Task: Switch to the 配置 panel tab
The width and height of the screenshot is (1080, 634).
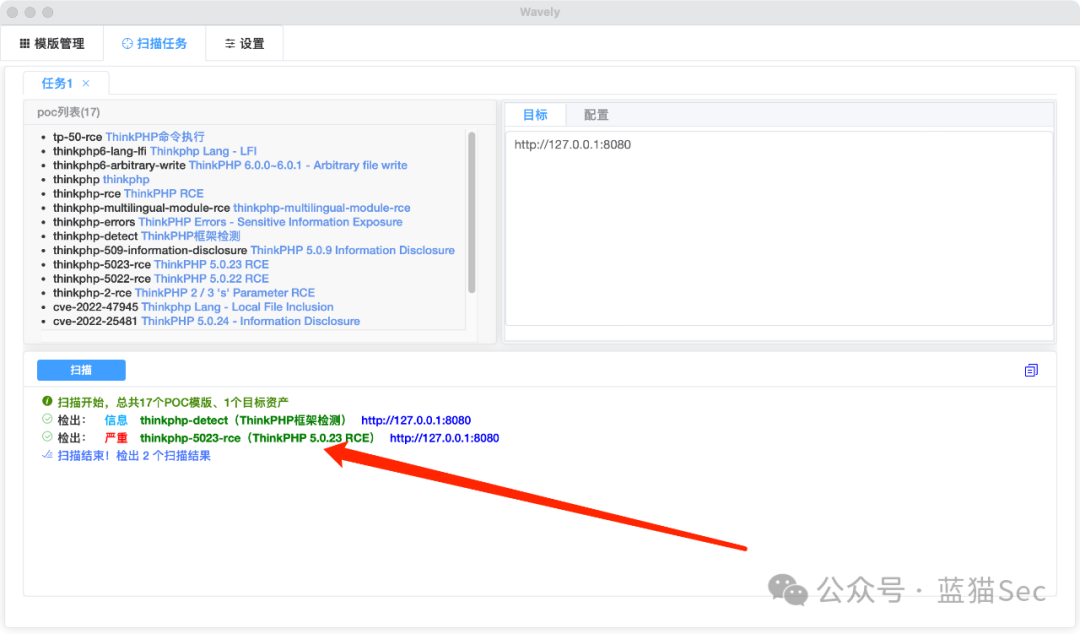Action: pos(596,114)
